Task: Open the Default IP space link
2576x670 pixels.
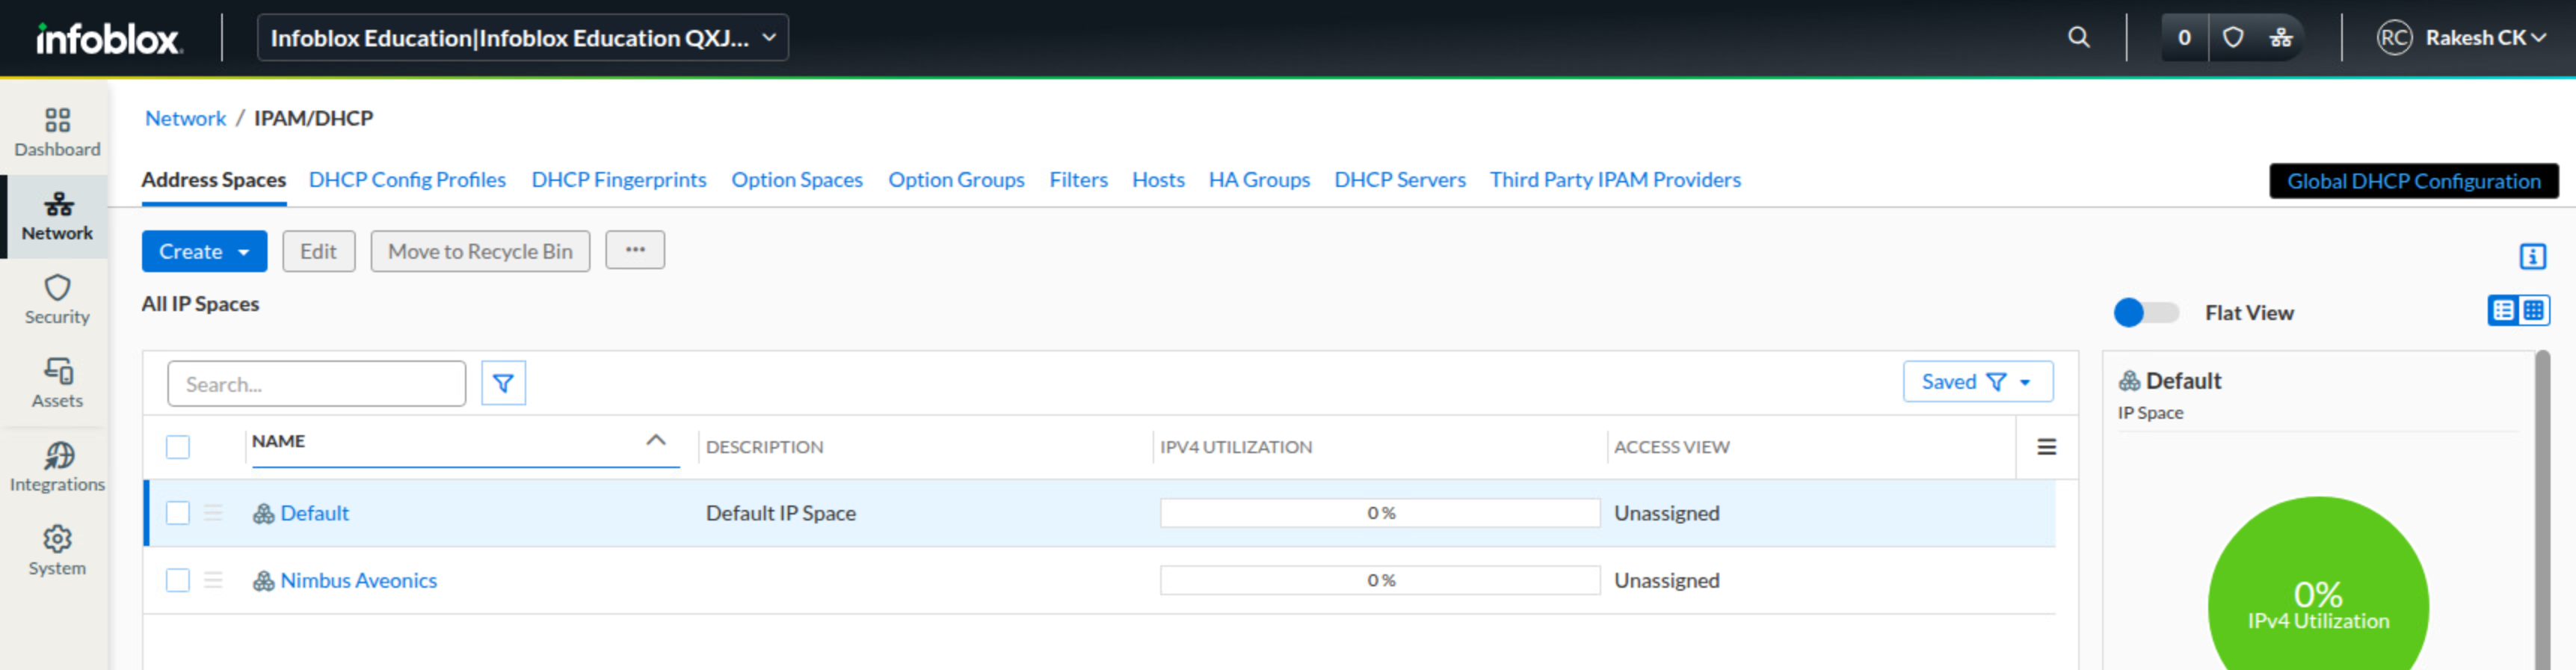Action: [315, 513]
